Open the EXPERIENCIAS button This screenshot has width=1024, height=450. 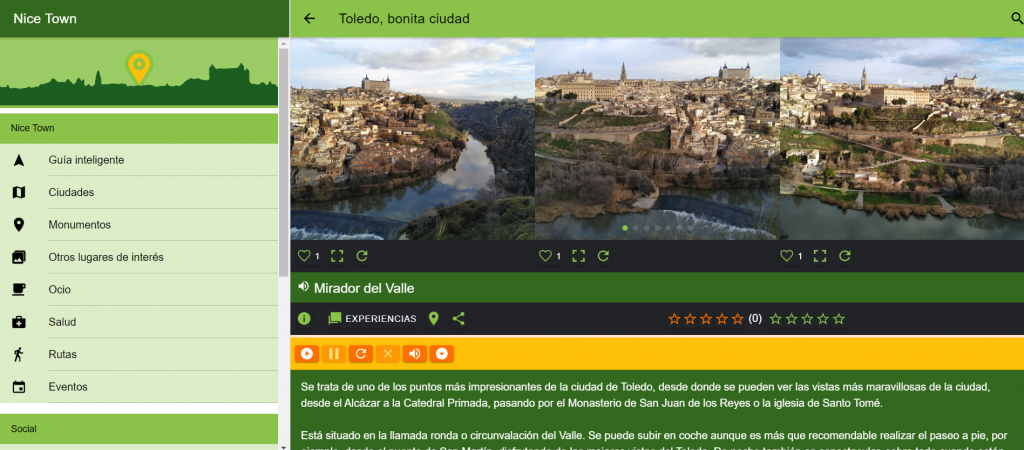tap(372, 319)
